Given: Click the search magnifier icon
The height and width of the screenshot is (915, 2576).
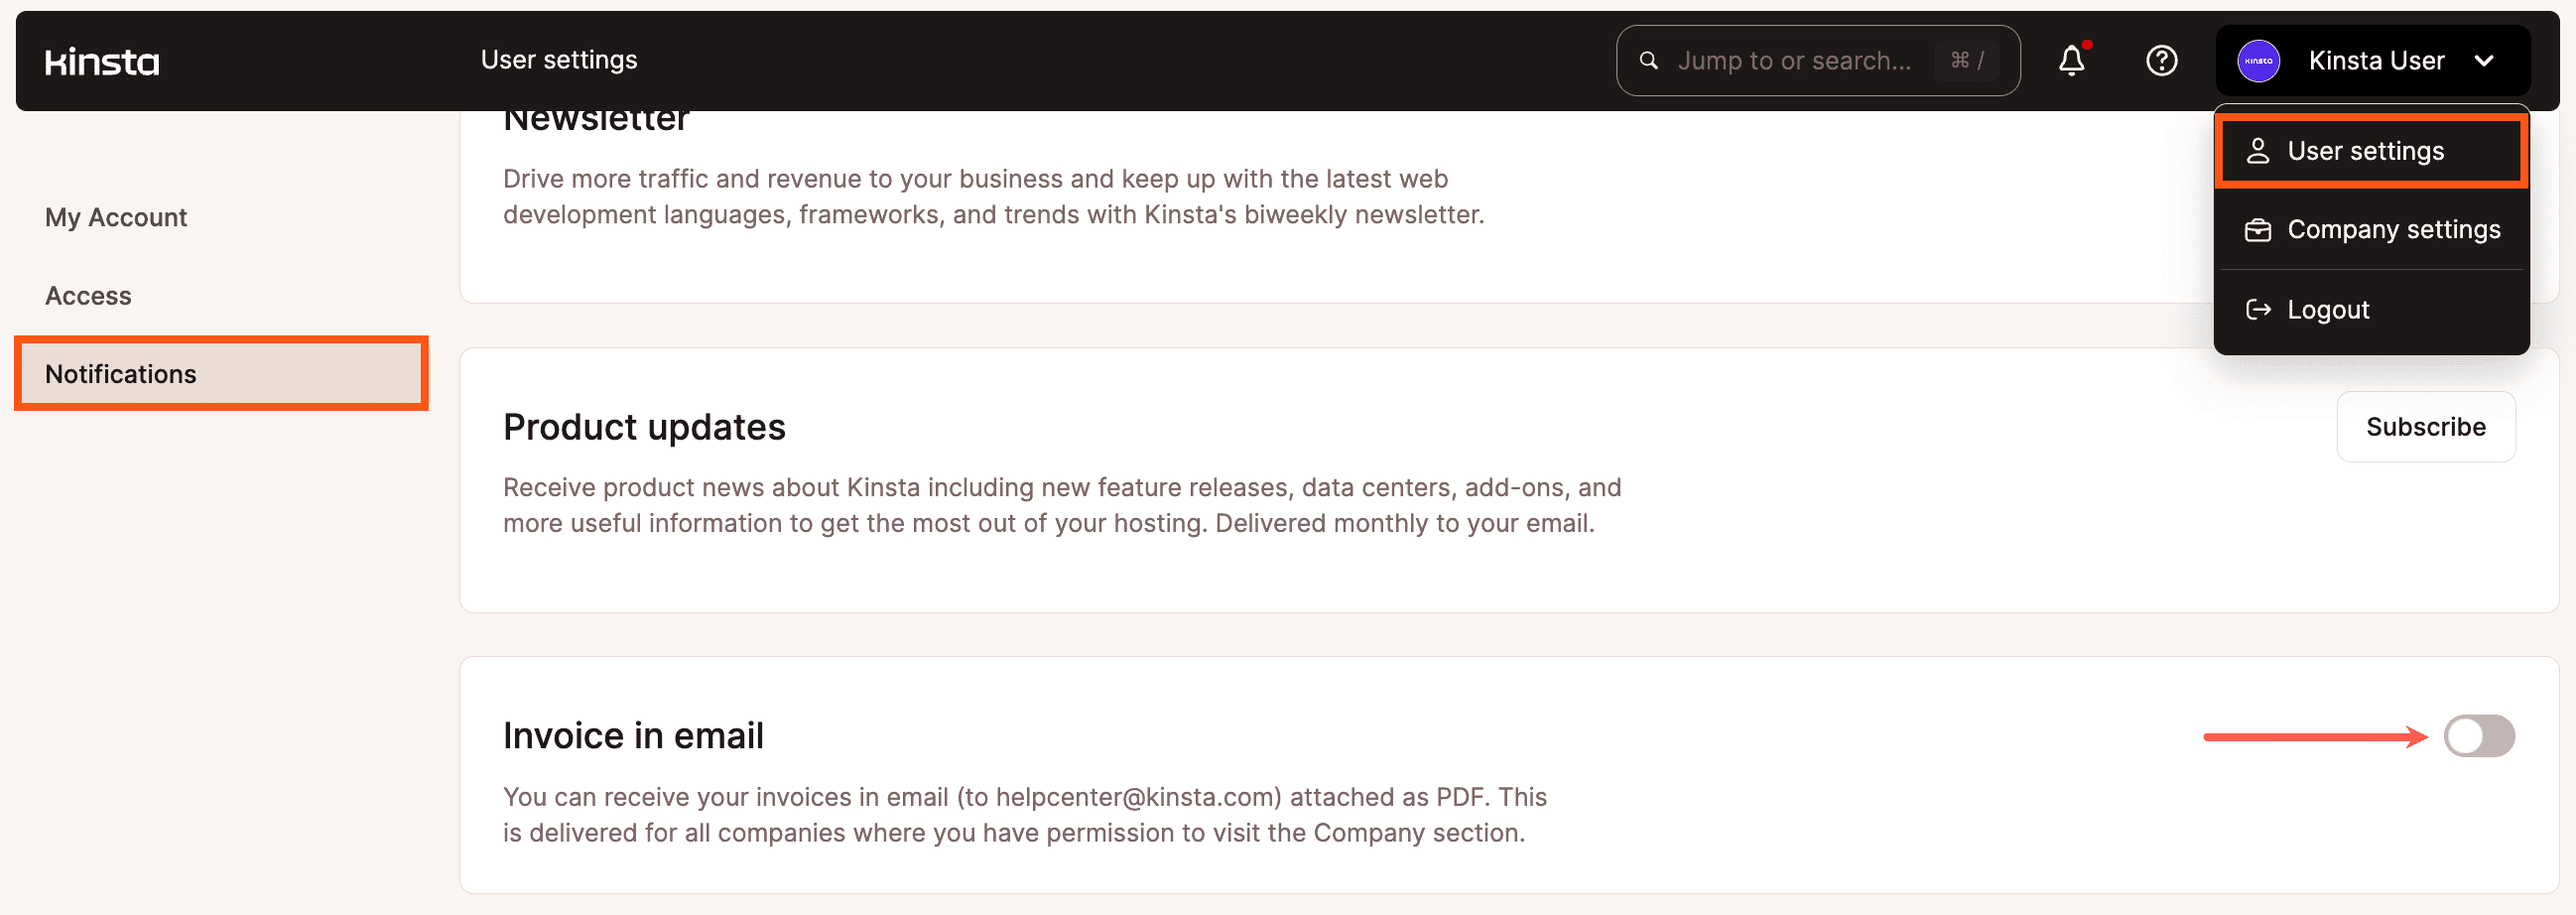Looking at the screenshot, I should click(x=1649, y=61).
